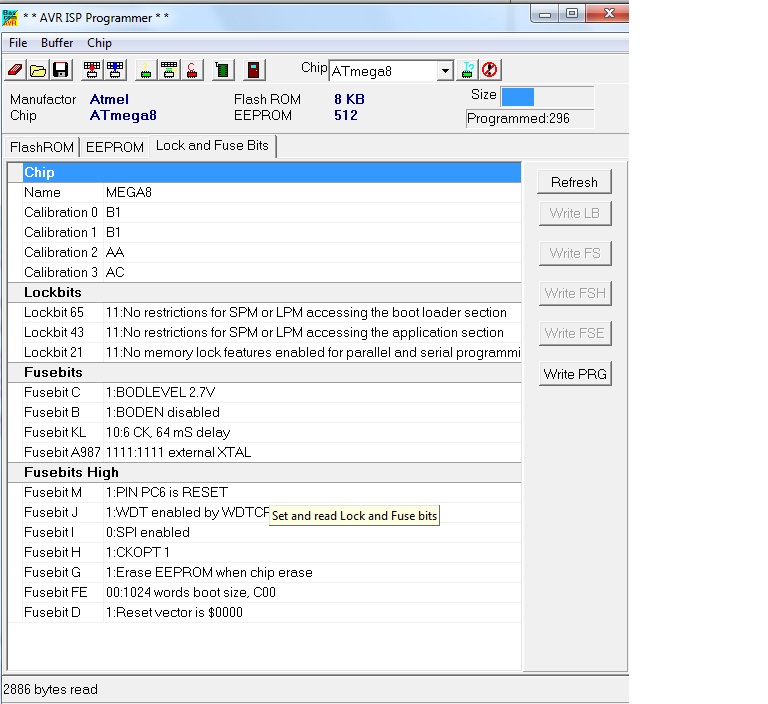The width and height of the screenshot is (768, 704).
Task: Select the Lock and Fuse Bits tab
Action: point(212,146)
